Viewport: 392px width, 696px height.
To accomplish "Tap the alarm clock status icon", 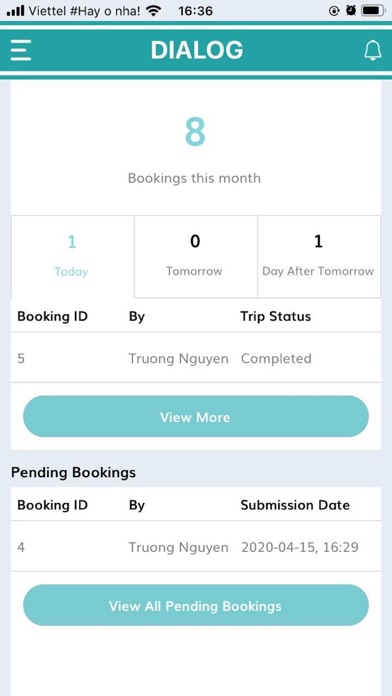I will click(351, 11).
